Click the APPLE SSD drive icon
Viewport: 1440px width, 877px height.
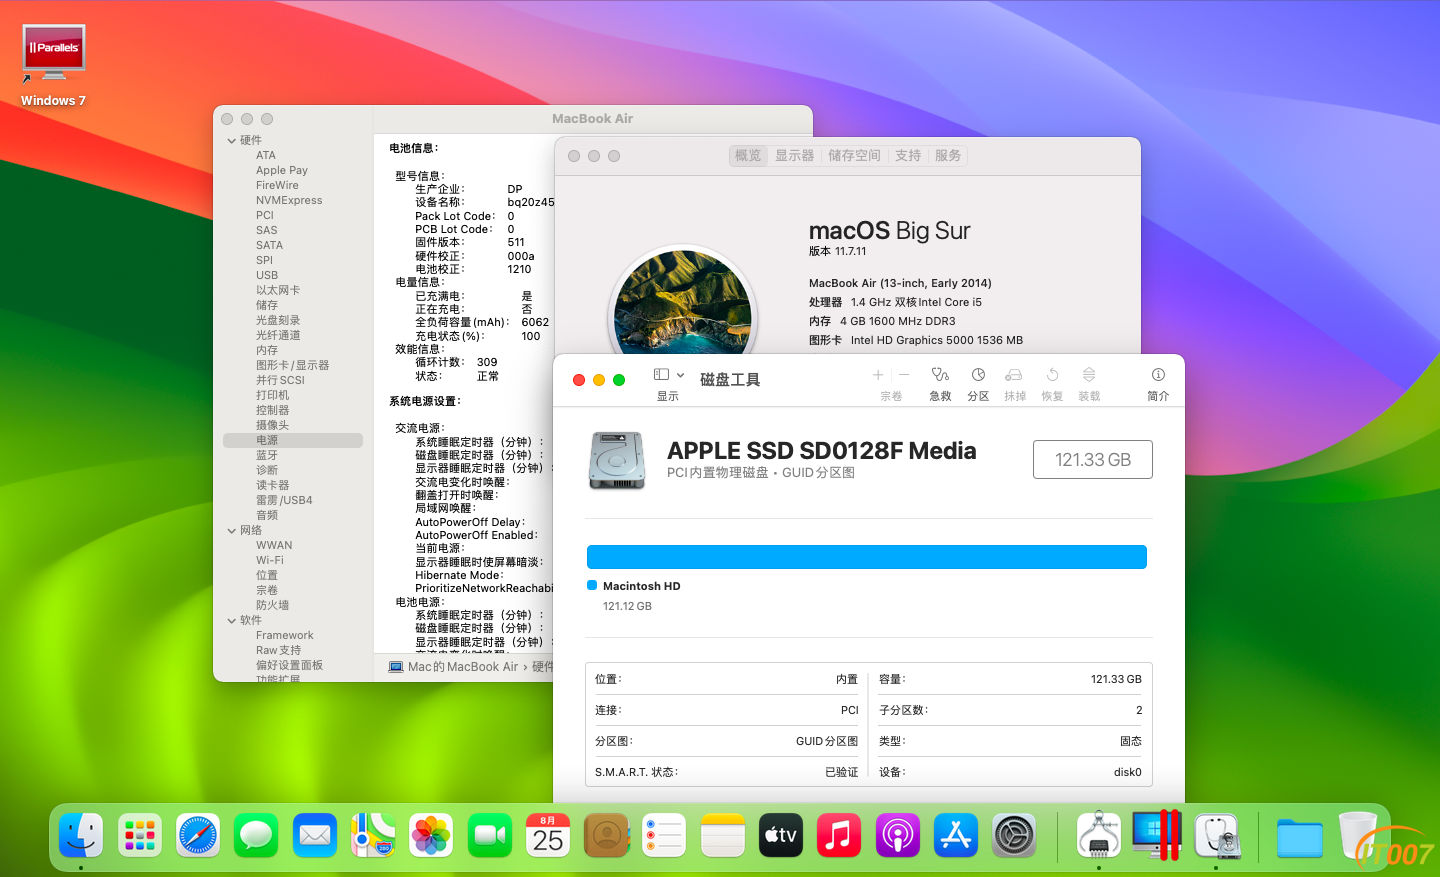tap(617, 460)
